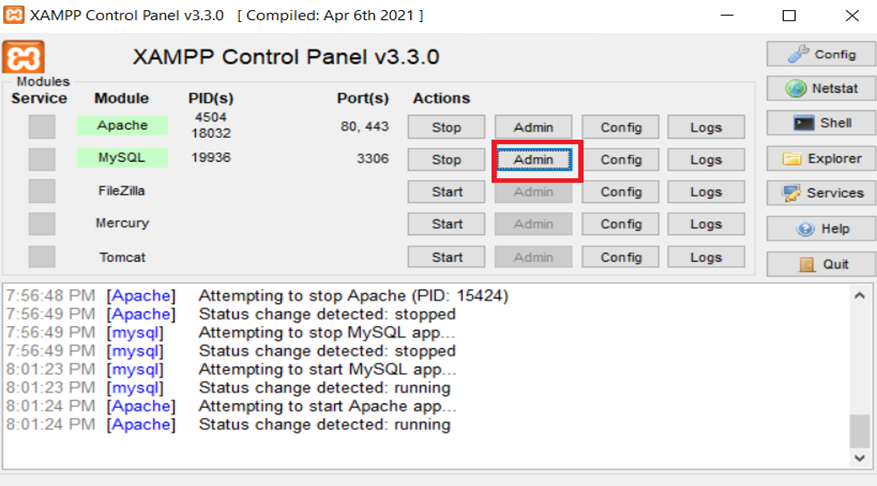Start the FileZilla module
The height and width of the screenshot is (486, 877).
(x=446, y=192)
